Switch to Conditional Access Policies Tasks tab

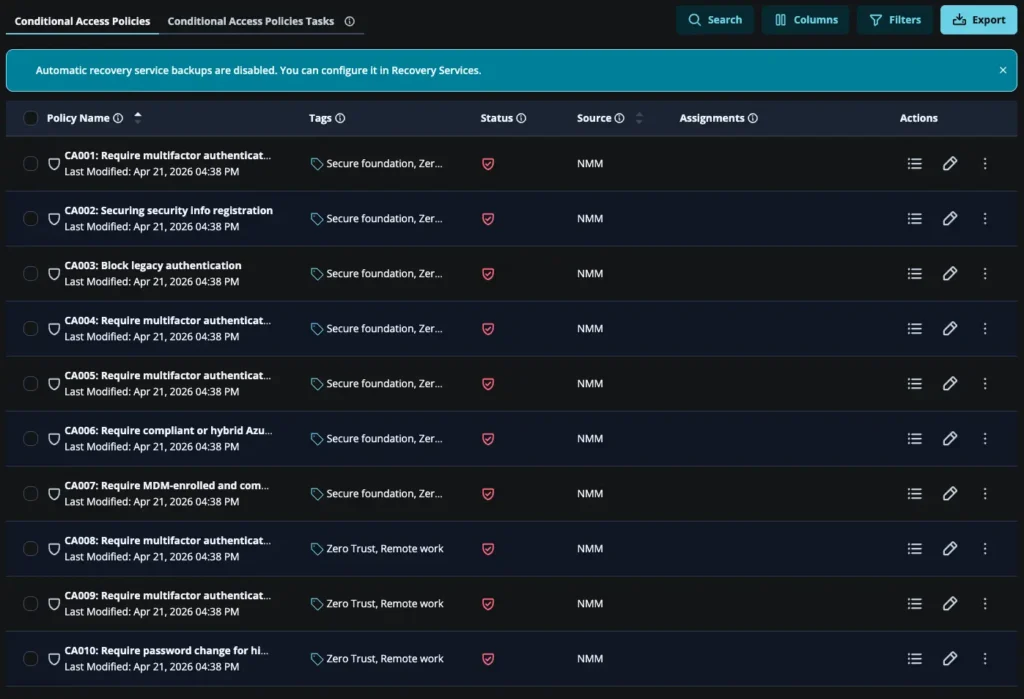[251, 21]
